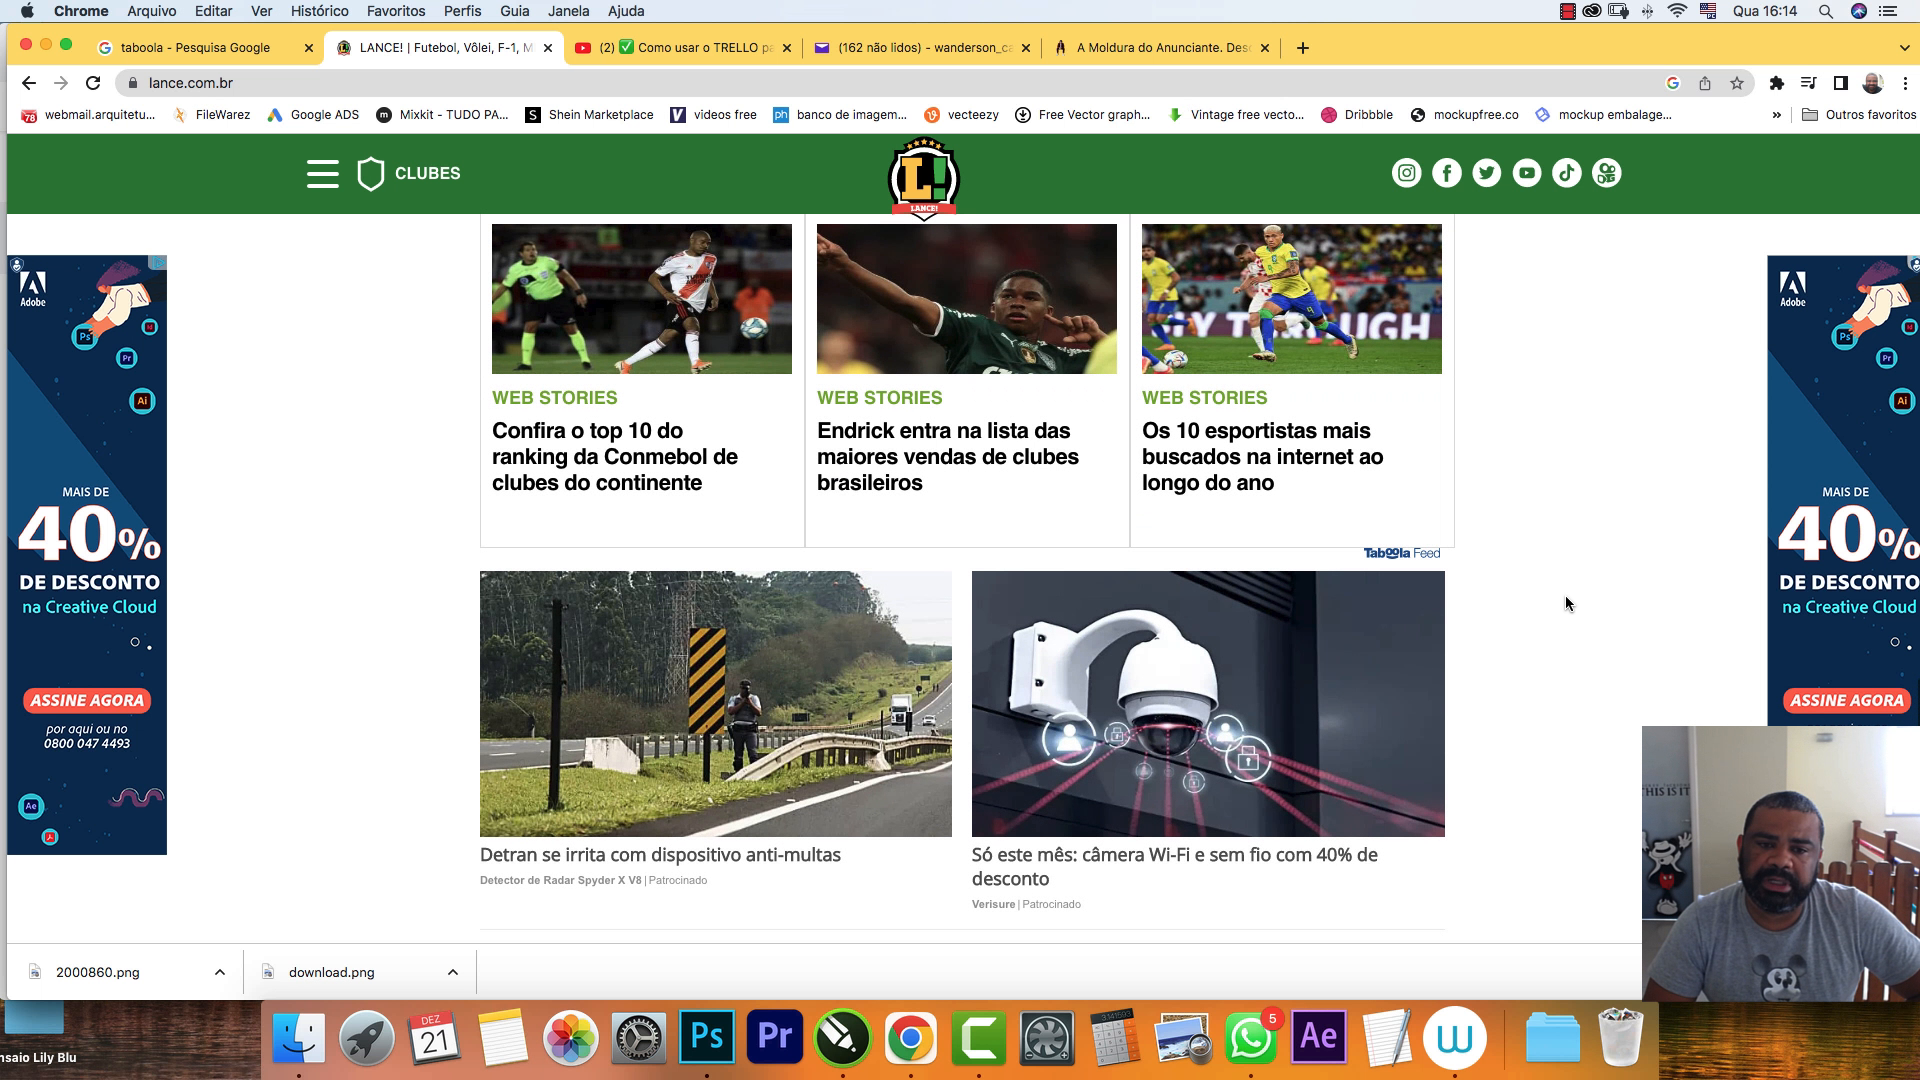The image size is (1920, 1080).
Task: Open the Kwai social icon
Action: tap(1607, 172)
